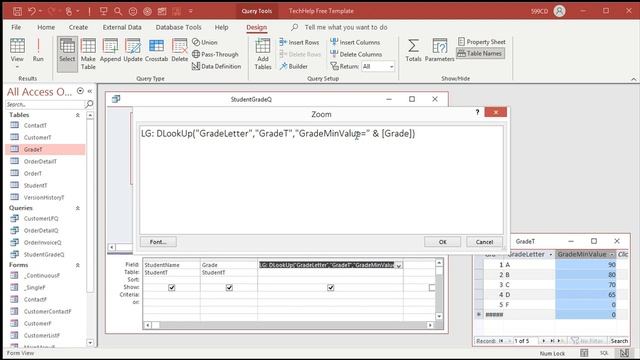Switch to the Create tab
This screenshot has width=640, height=360.
click(x=78, y=27)
